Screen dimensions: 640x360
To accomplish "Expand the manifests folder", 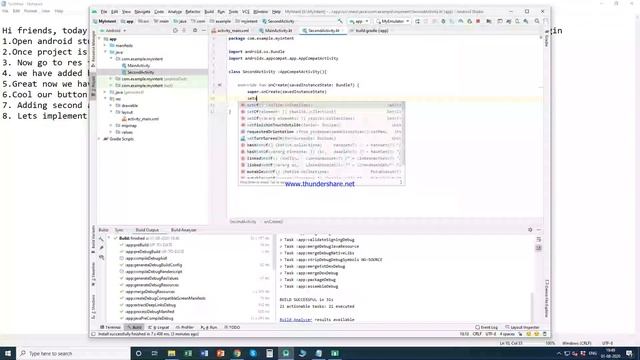I will 105,46.
